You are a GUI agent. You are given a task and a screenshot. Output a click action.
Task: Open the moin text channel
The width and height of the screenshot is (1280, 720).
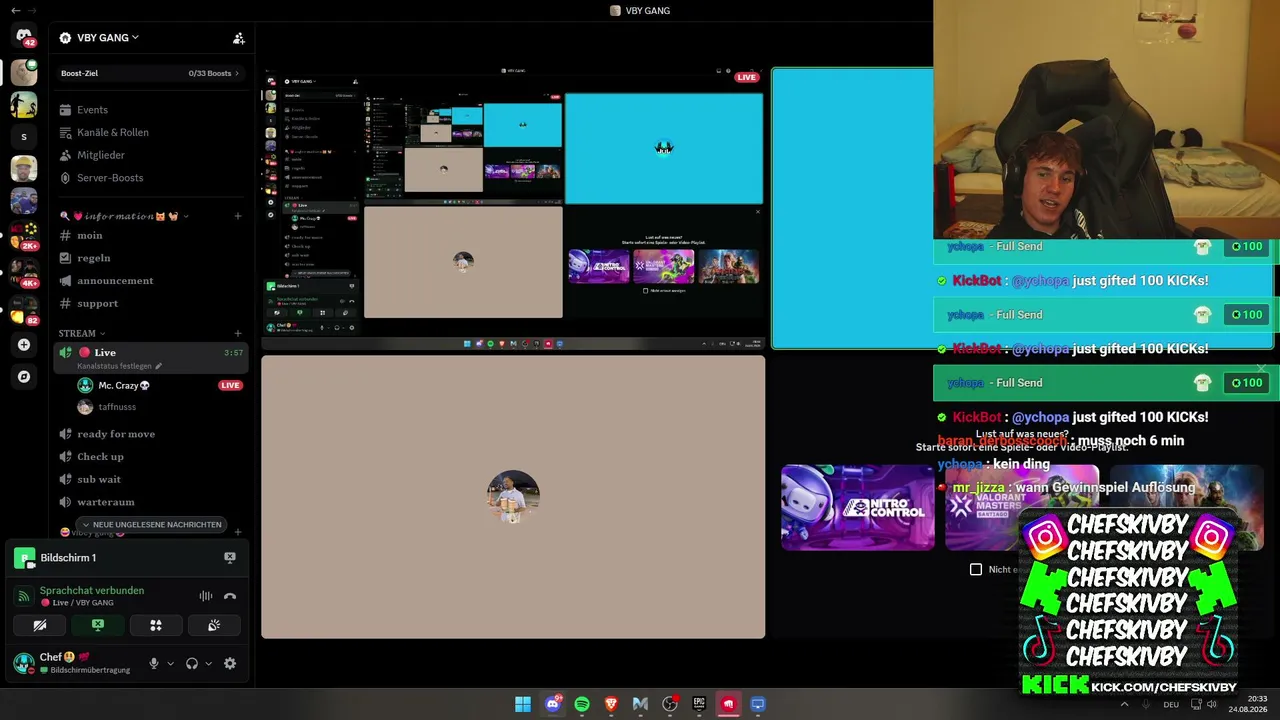[150, 235]
